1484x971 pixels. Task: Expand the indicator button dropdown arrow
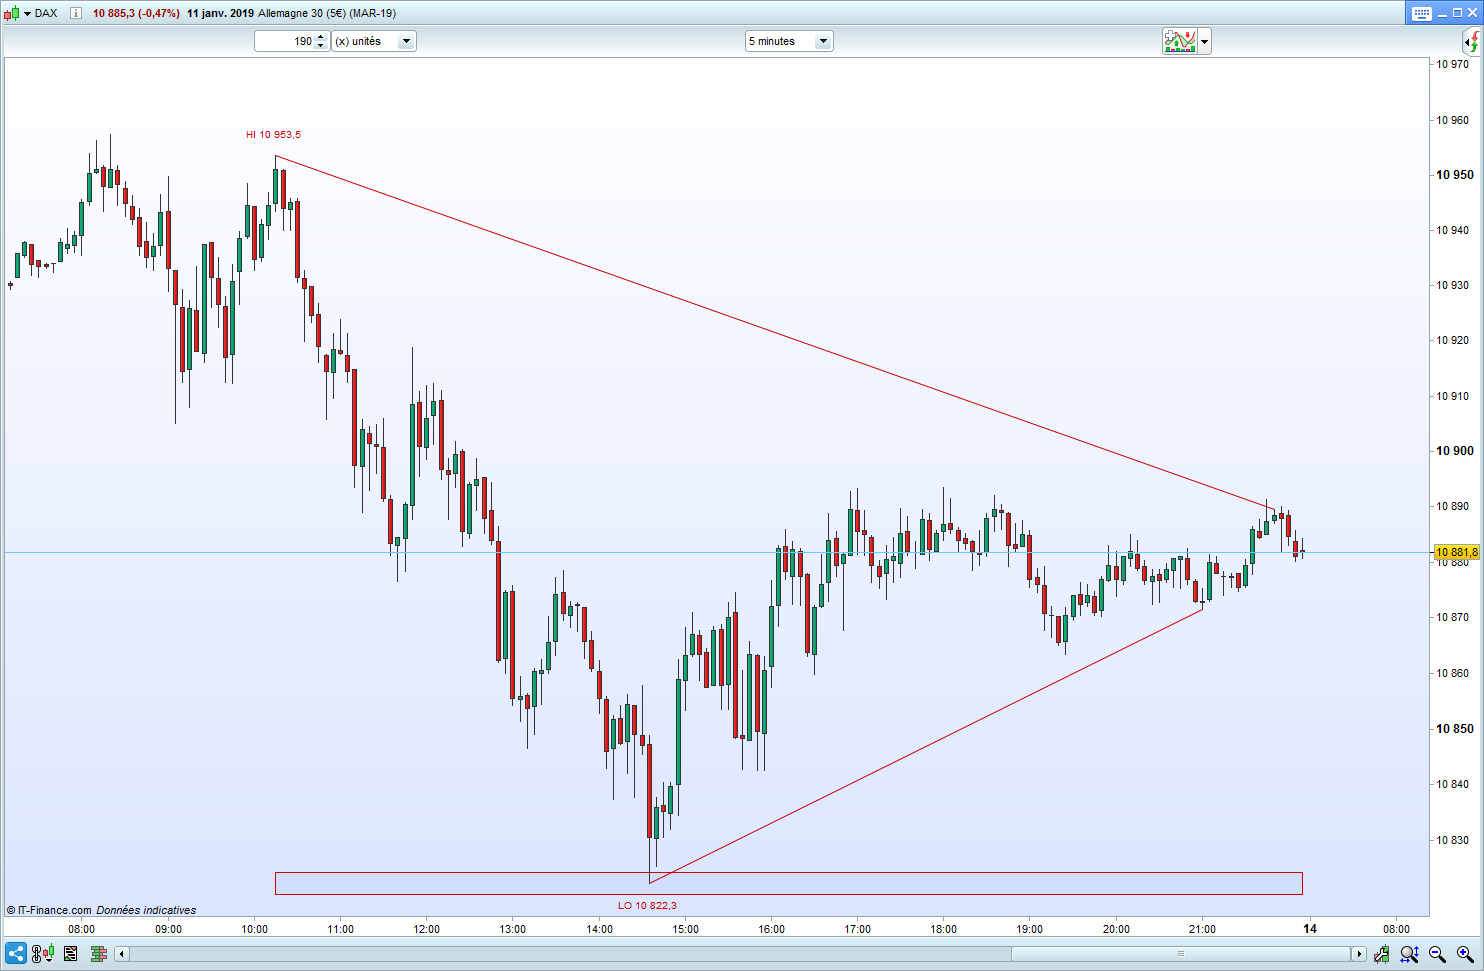pos(1205,41)
